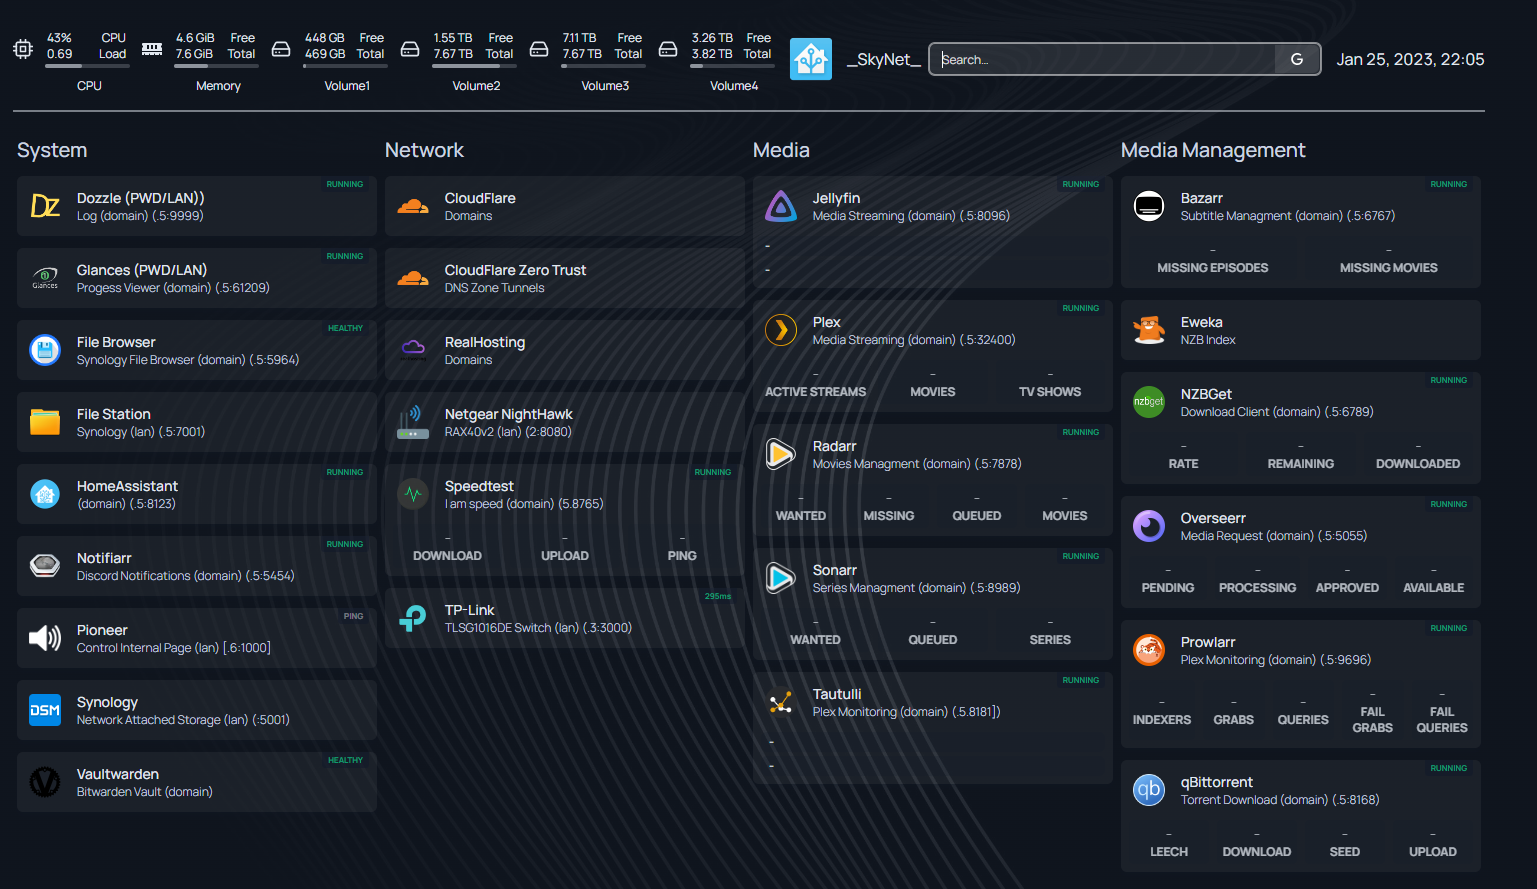Open the Eweka NZB index icon
1537x889 pixels.
[x=1149, y=330]
